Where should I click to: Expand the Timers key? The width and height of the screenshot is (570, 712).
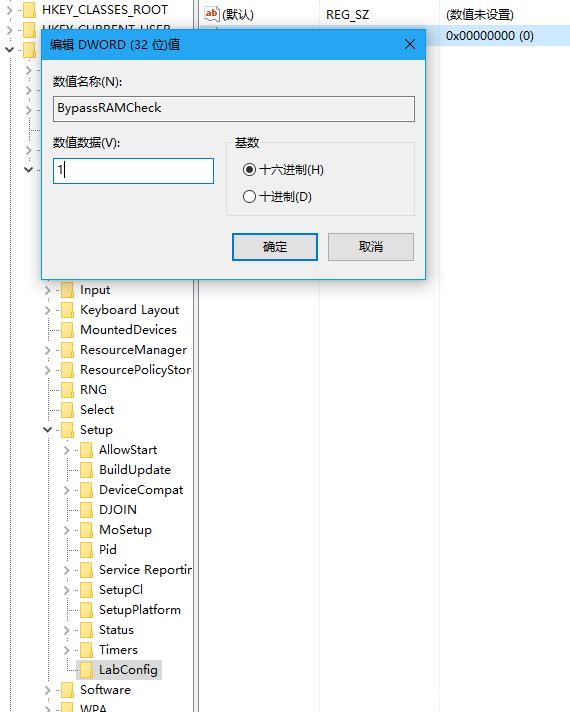click(x=66, y=650)
